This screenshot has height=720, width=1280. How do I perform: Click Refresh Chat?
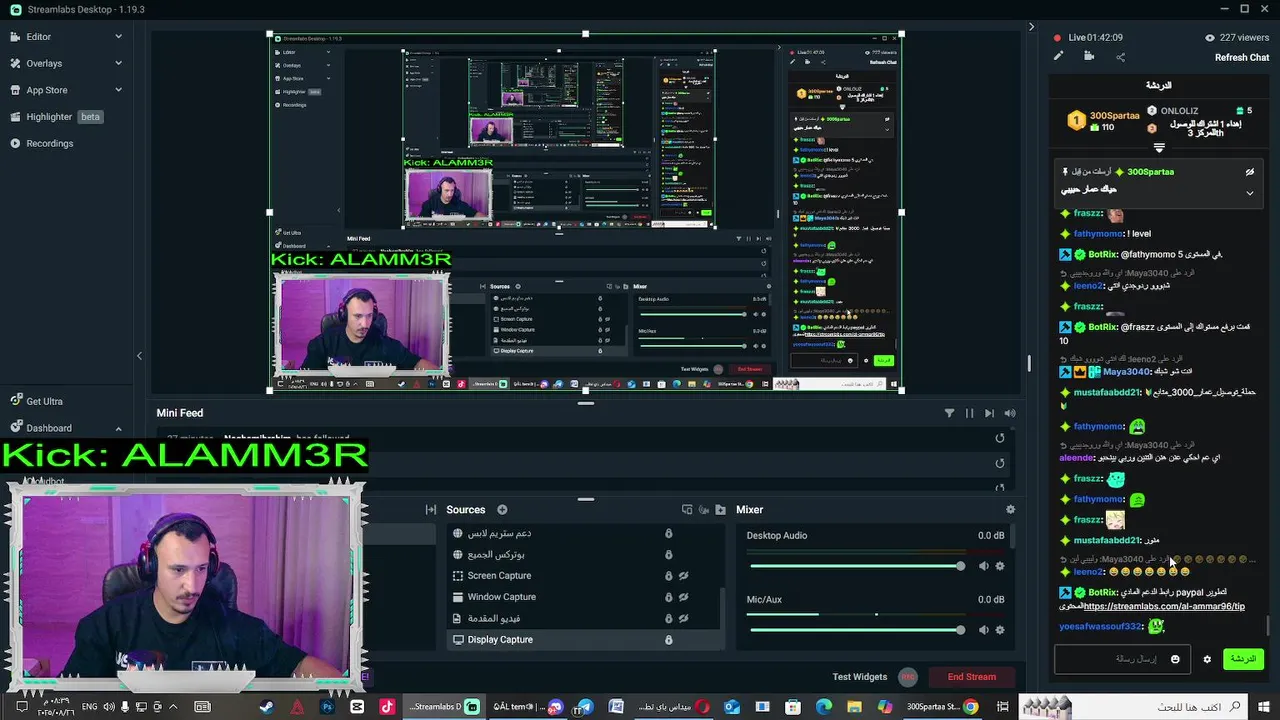(1242, 58)
